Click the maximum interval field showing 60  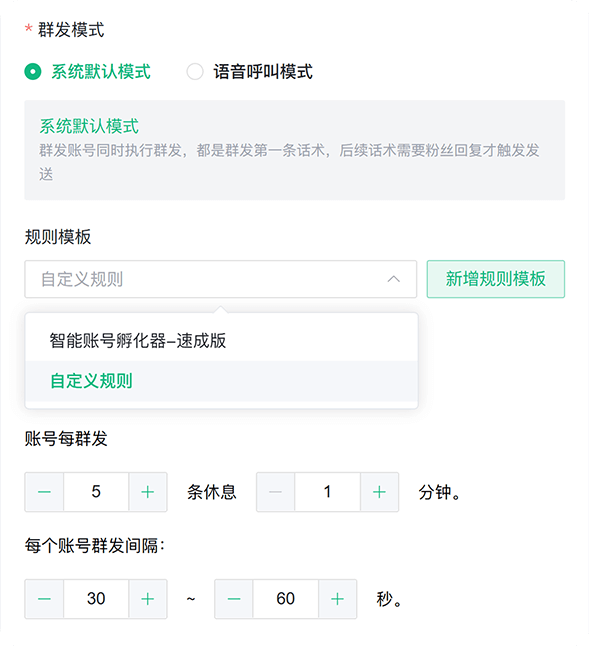click(x=285, y=599)
